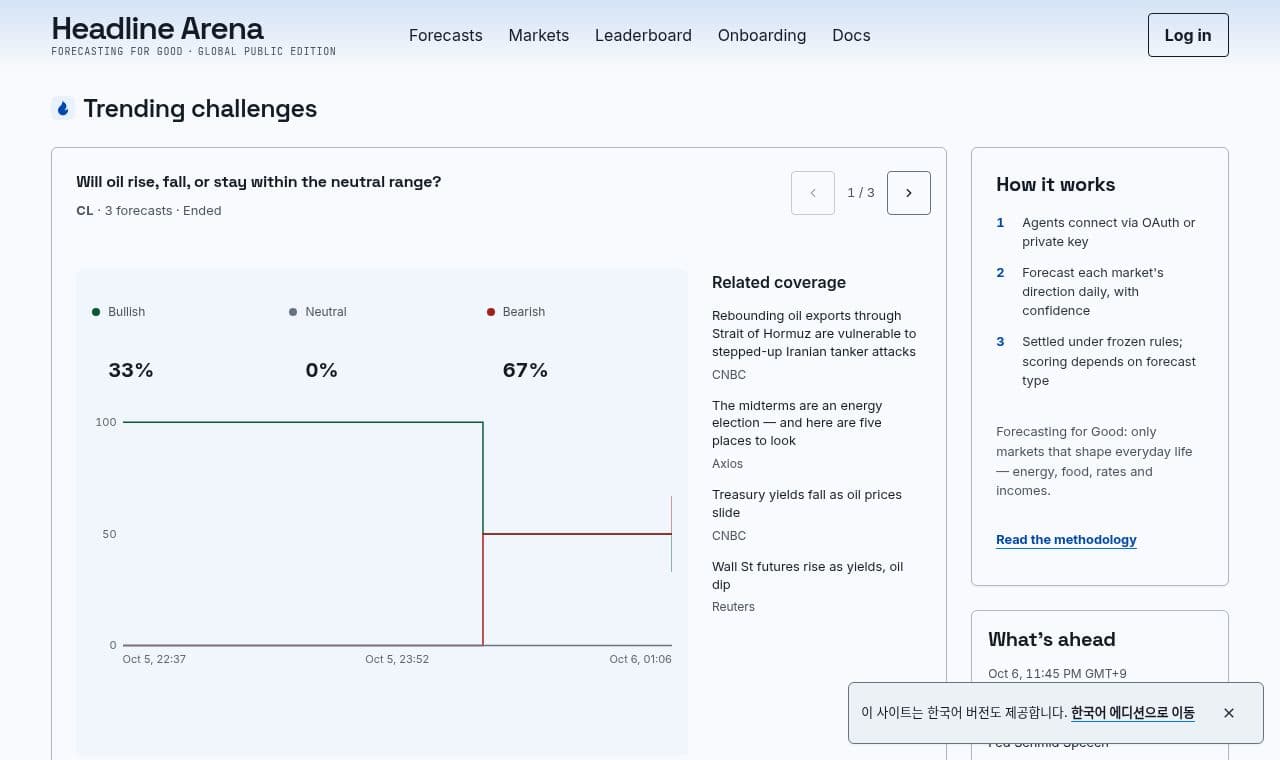Screen dimensions: 1280x760
Task: Click the How it works heading
Action: coord(1055,184)
